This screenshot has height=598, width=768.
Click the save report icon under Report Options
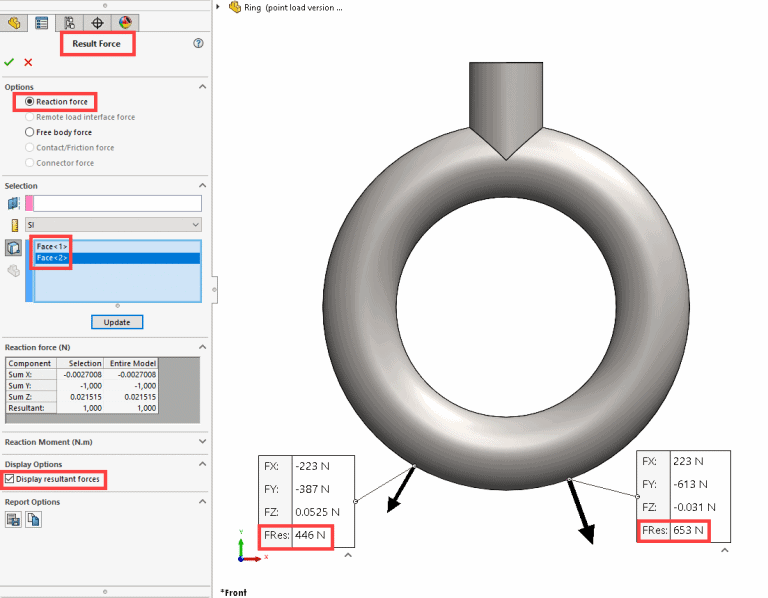(14, 520)
